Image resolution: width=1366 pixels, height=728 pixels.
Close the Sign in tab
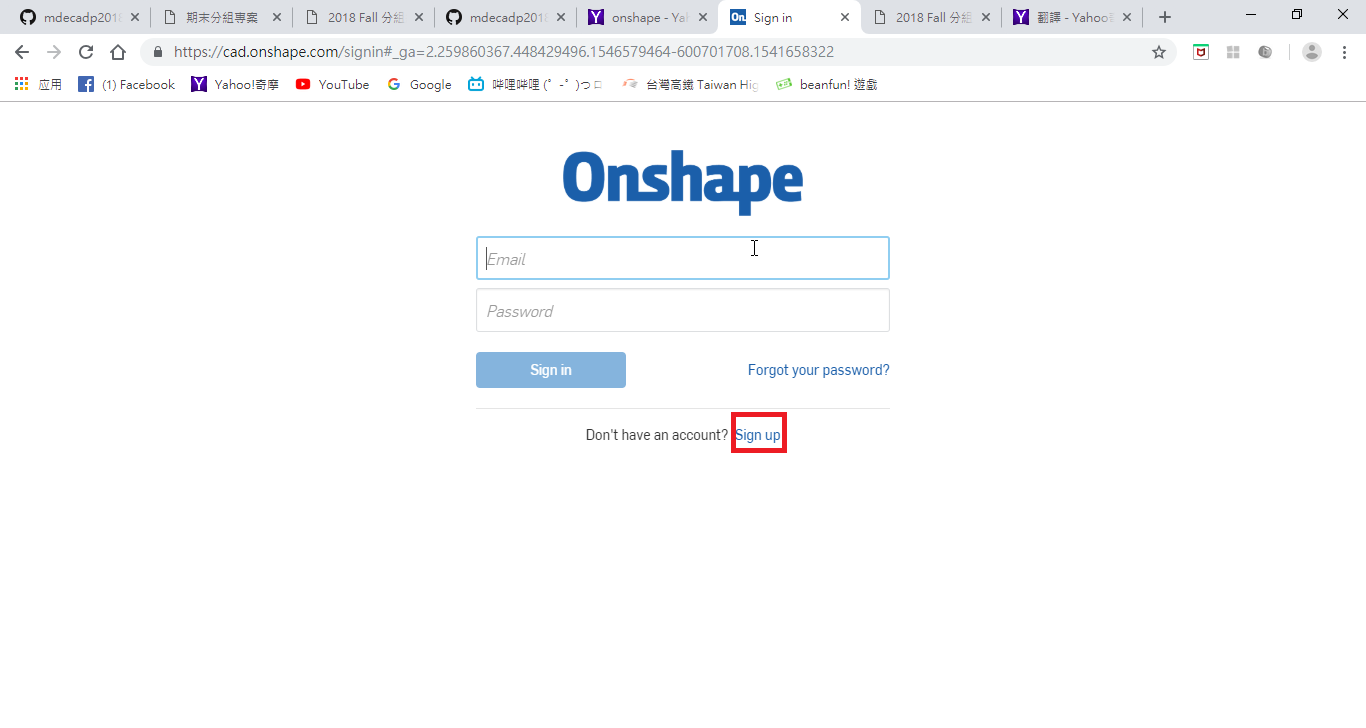[x=846, y=17]
